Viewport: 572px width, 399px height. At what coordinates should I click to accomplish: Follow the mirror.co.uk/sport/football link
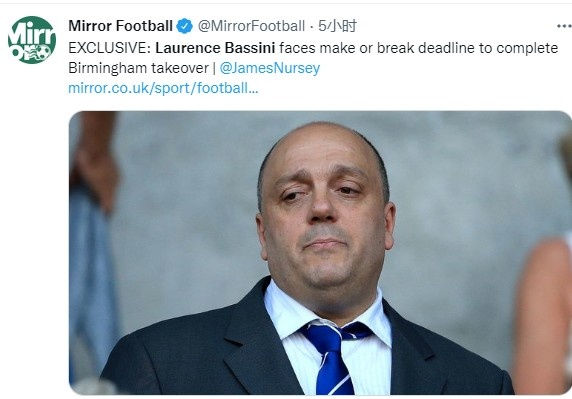pos(163,88)
